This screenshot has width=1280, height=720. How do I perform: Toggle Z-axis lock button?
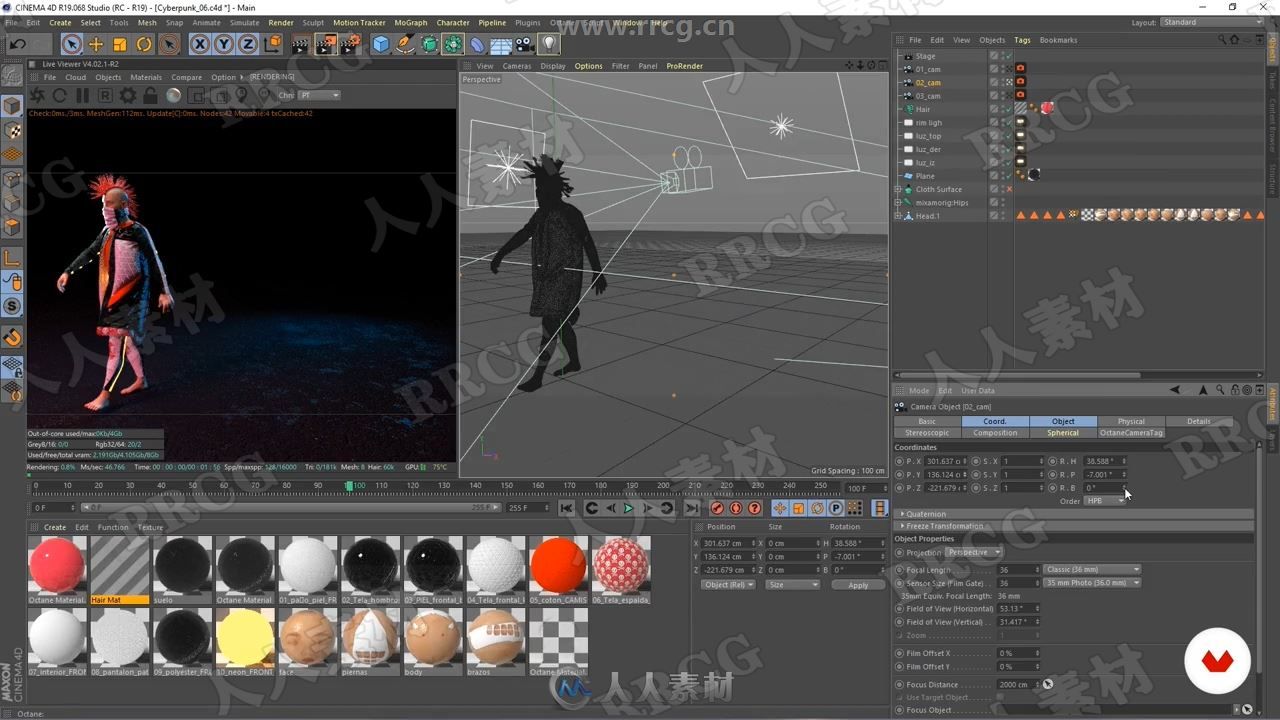tap(247, 44)
